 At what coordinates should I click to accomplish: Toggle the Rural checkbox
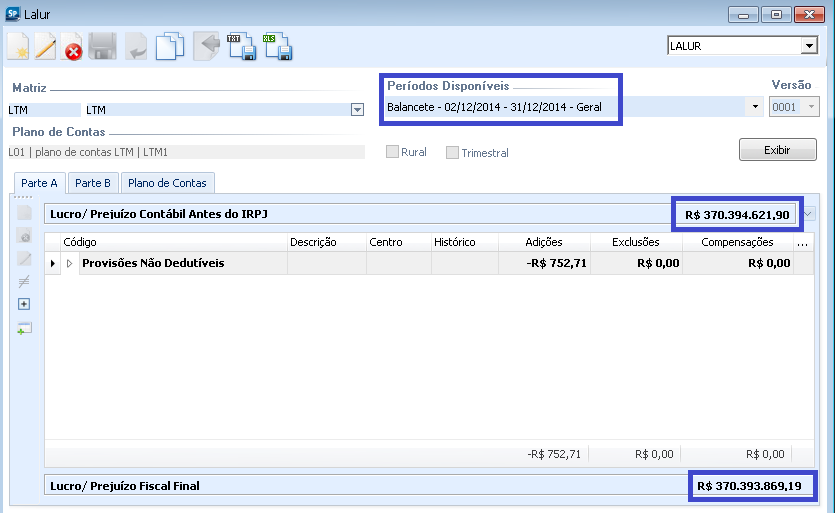[392, 152]
